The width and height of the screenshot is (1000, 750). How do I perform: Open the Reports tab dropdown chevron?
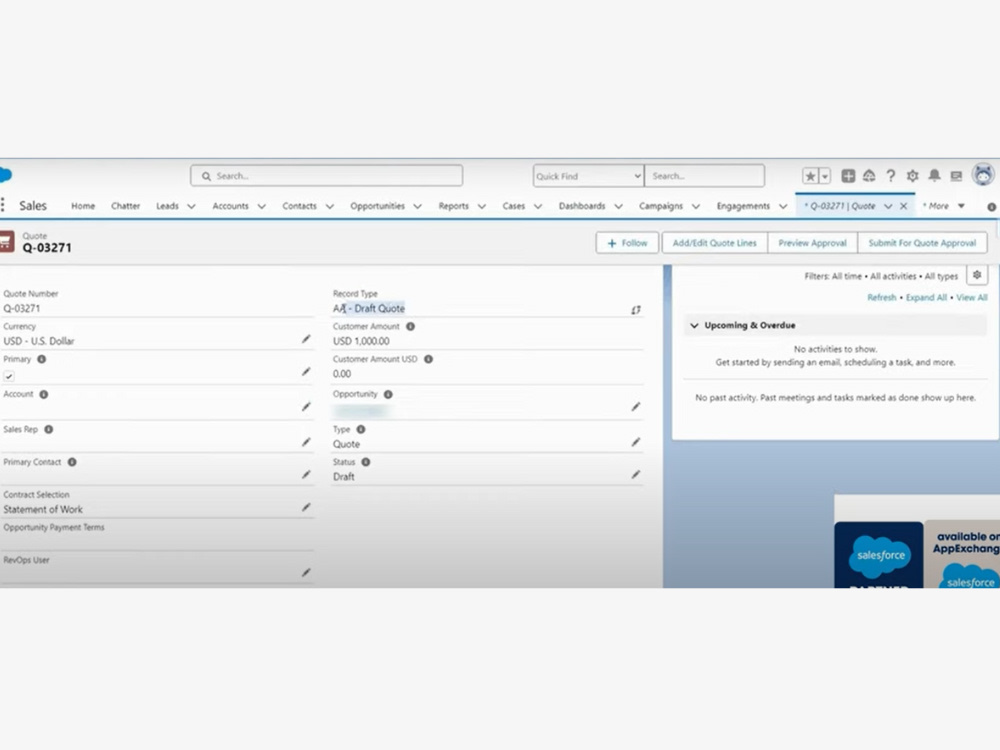coord(482,206)
